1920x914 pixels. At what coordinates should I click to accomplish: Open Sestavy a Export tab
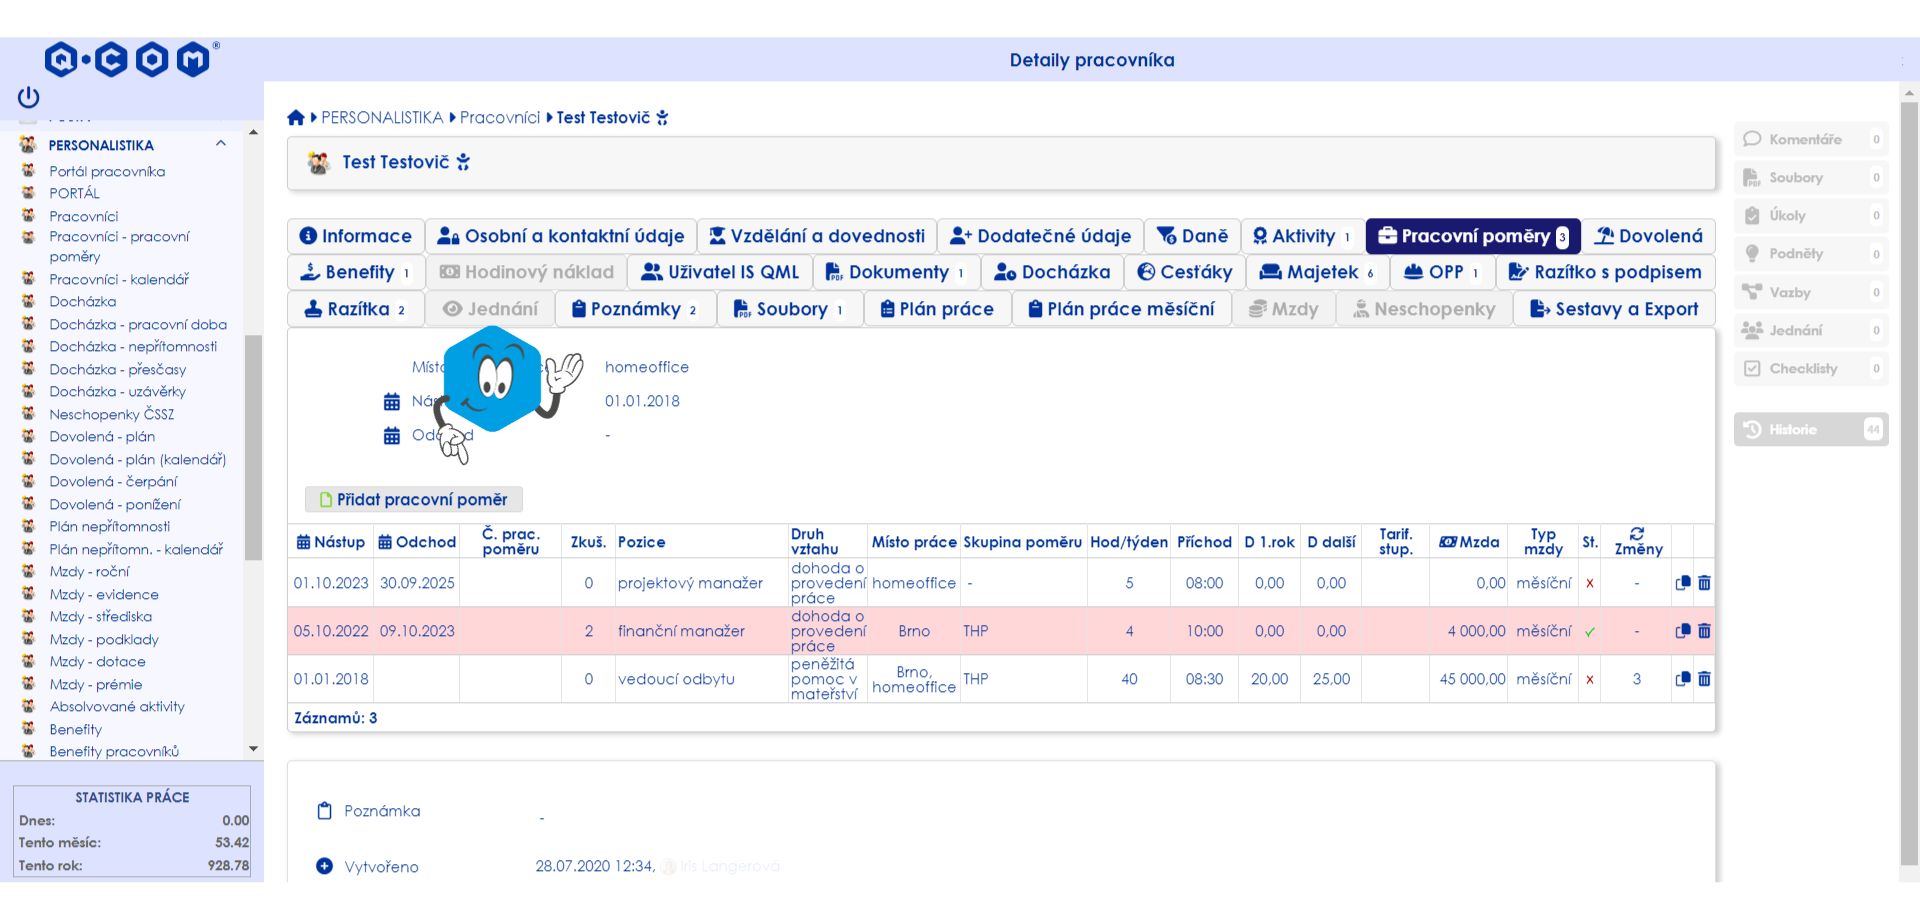pyautogui.click(x=1614, y=309)
